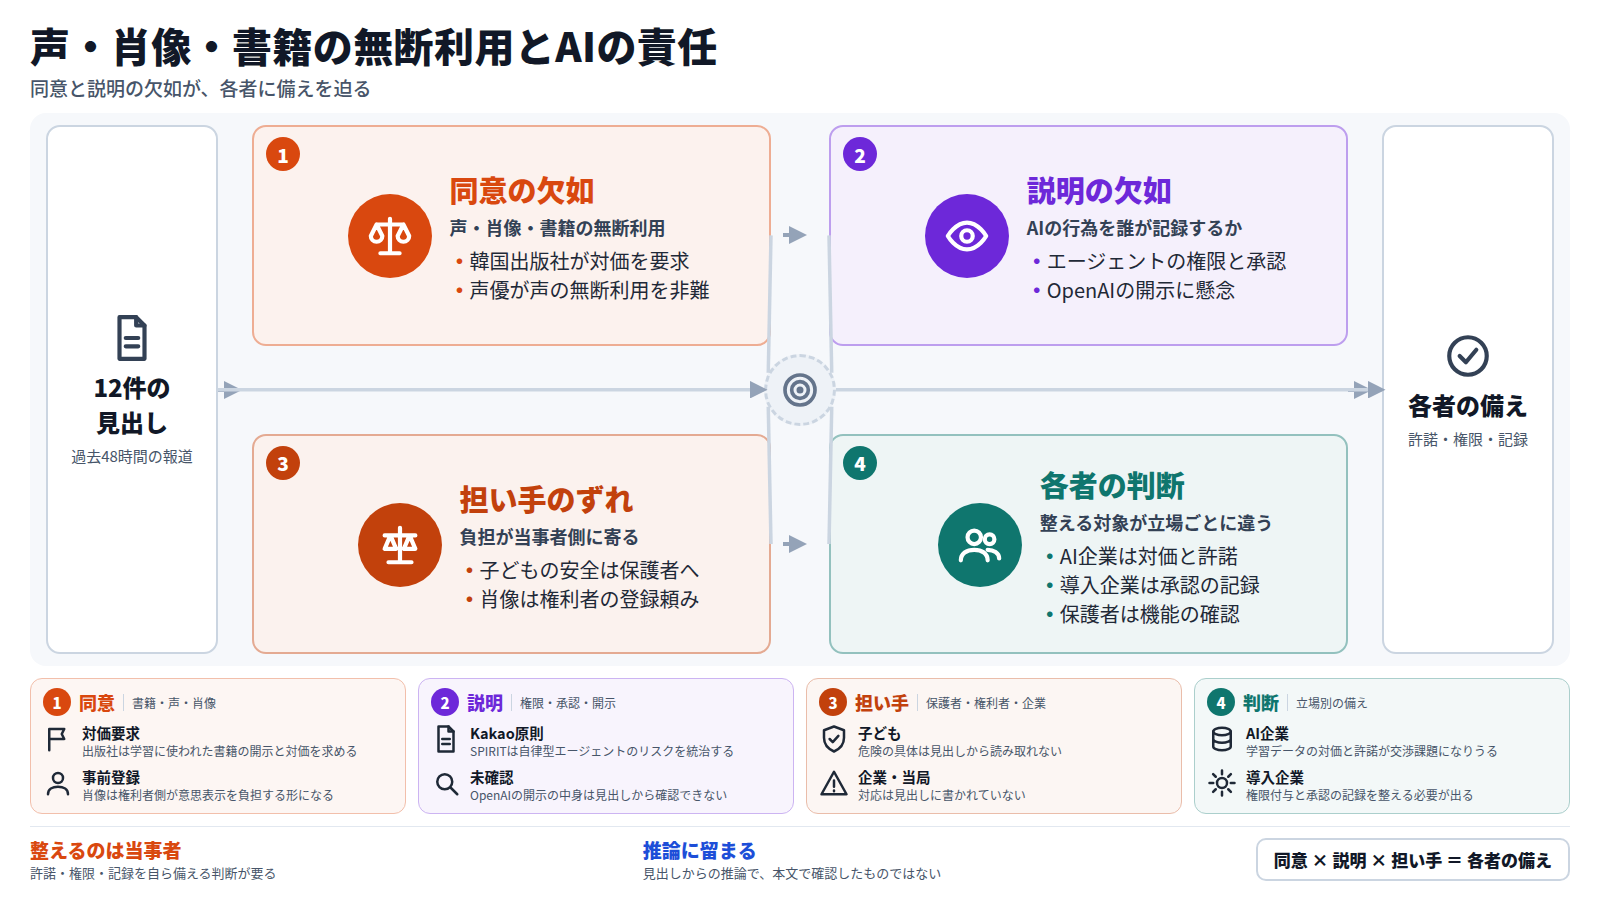Click the people icon in the 各者の判断 card

click(x=980, y=545)
